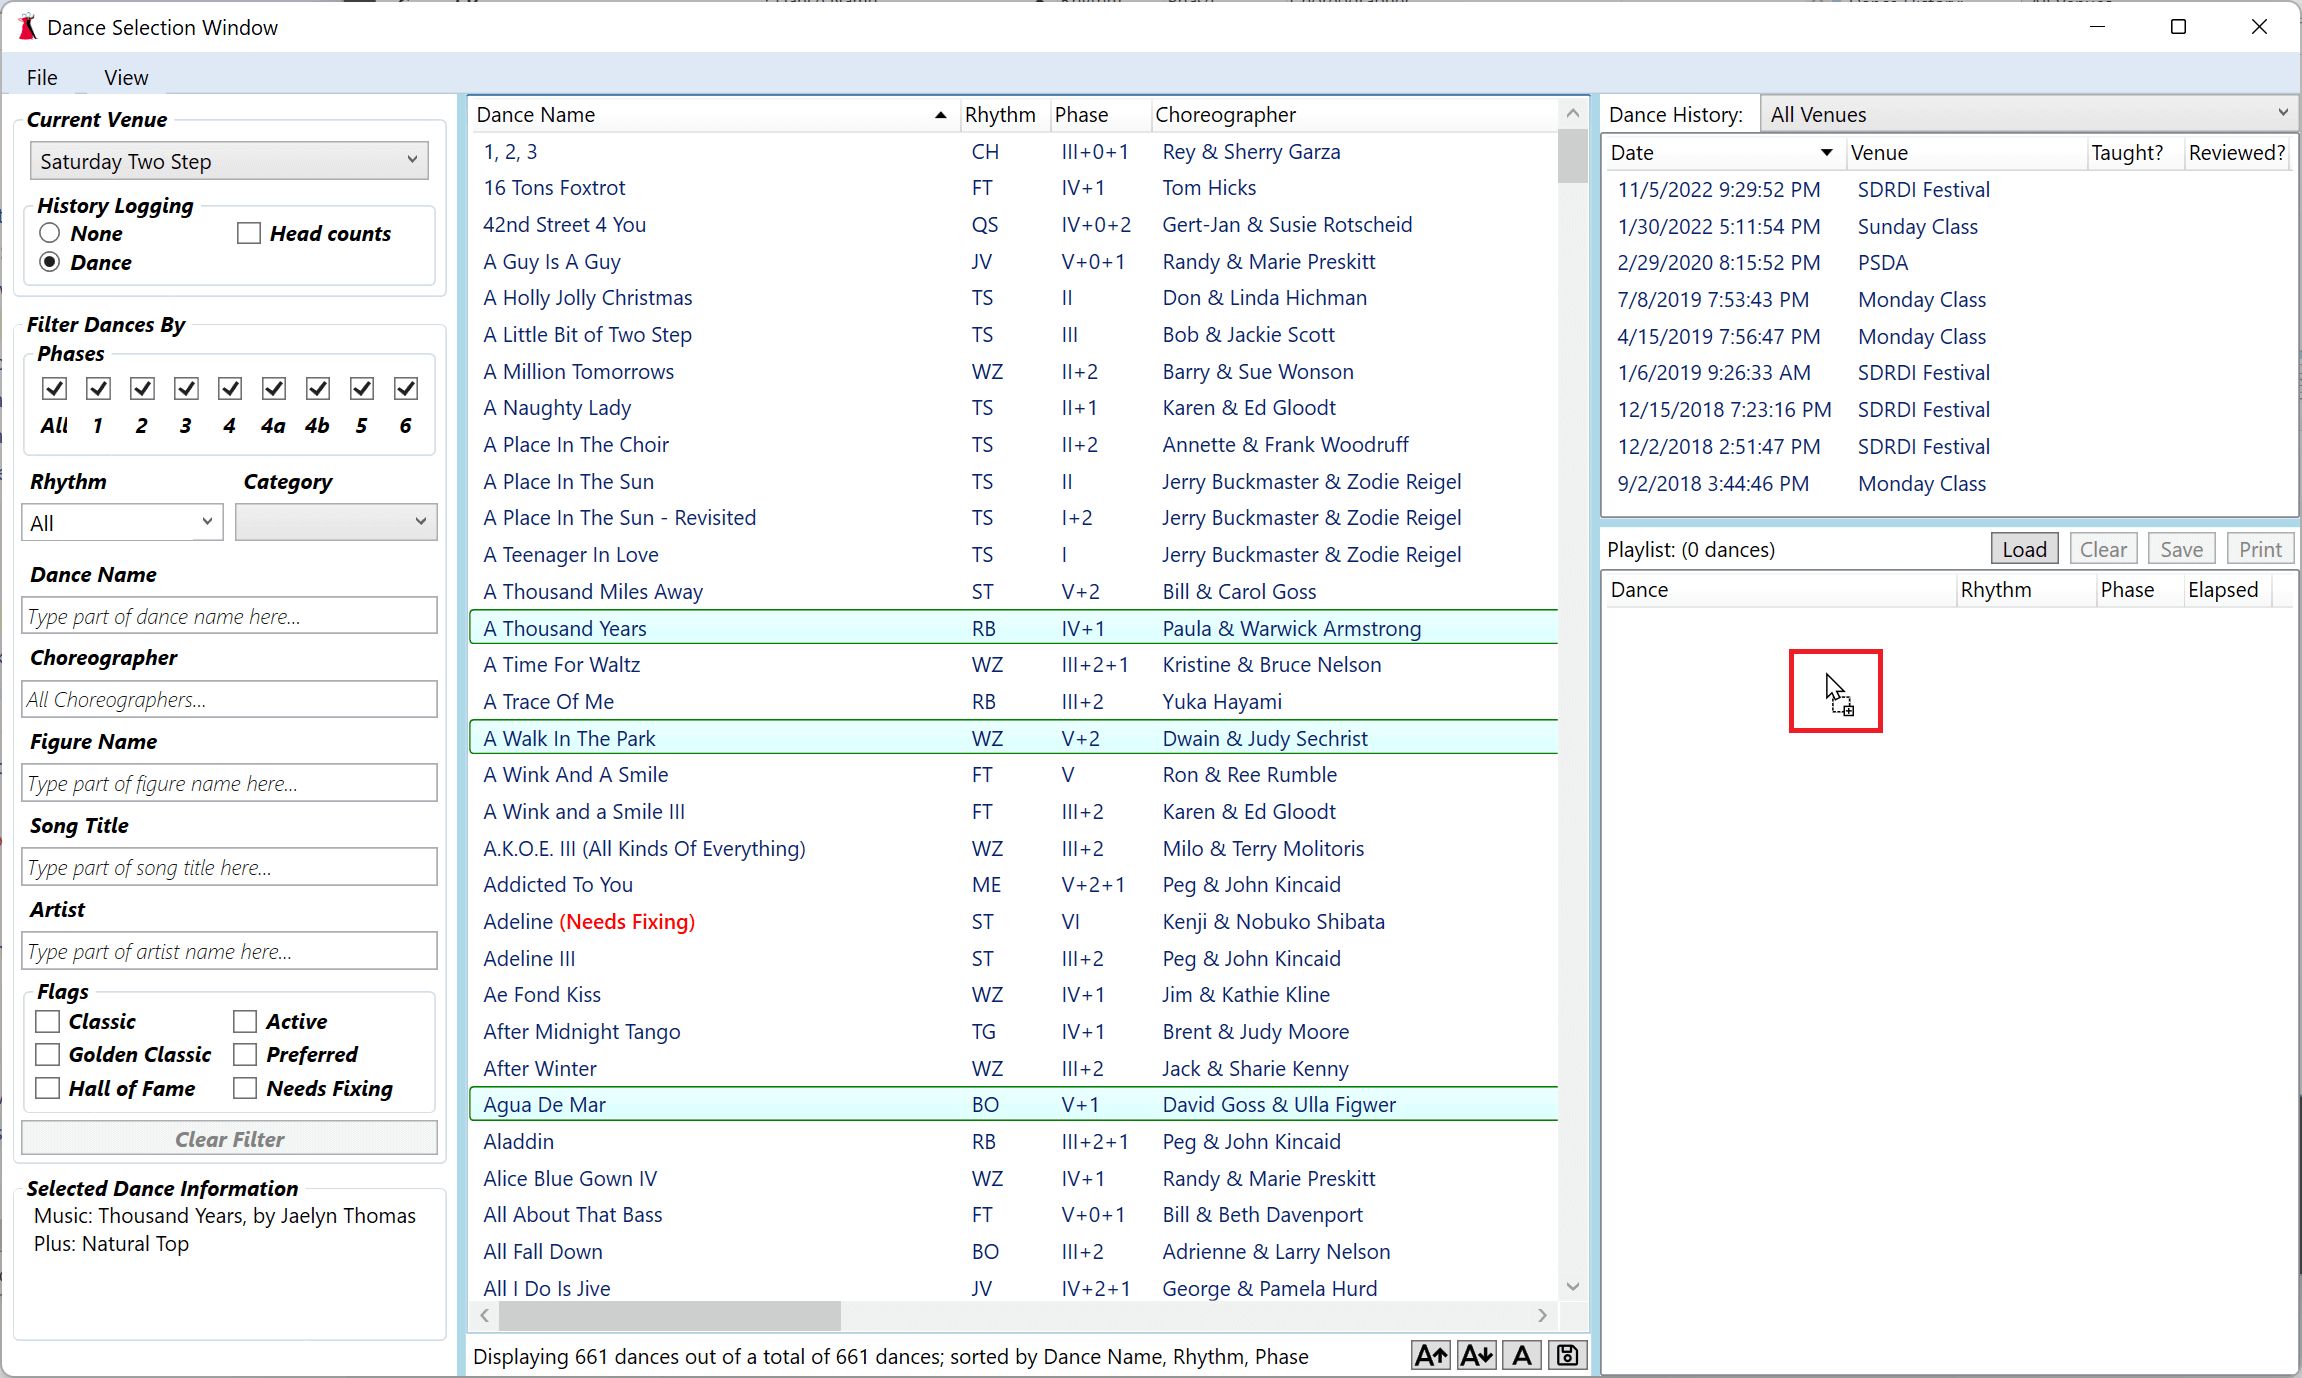This screenshot has height=1378, width=2302.
Task: Enable the Classic flag checkbox
Action: (x=49, y=1022)
